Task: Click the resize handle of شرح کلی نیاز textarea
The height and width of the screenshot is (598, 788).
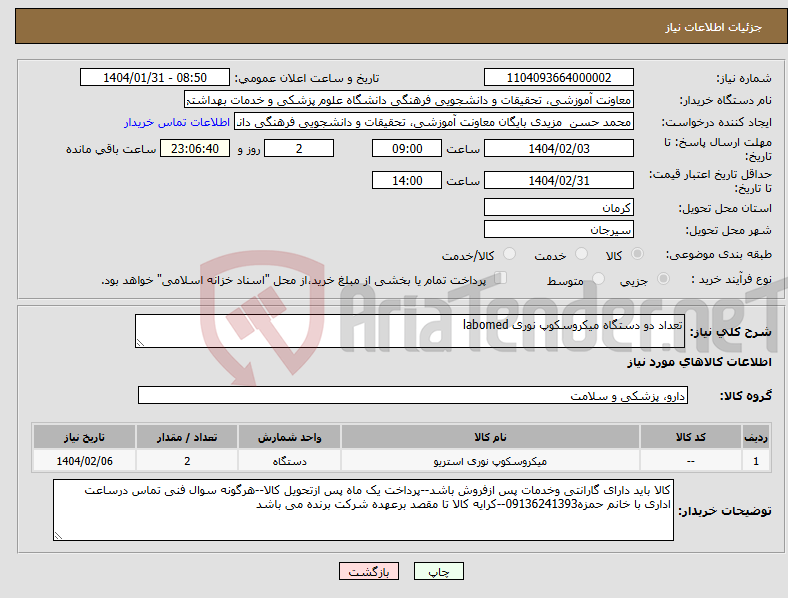Action: pyautogui.click(x=140, y=343)
